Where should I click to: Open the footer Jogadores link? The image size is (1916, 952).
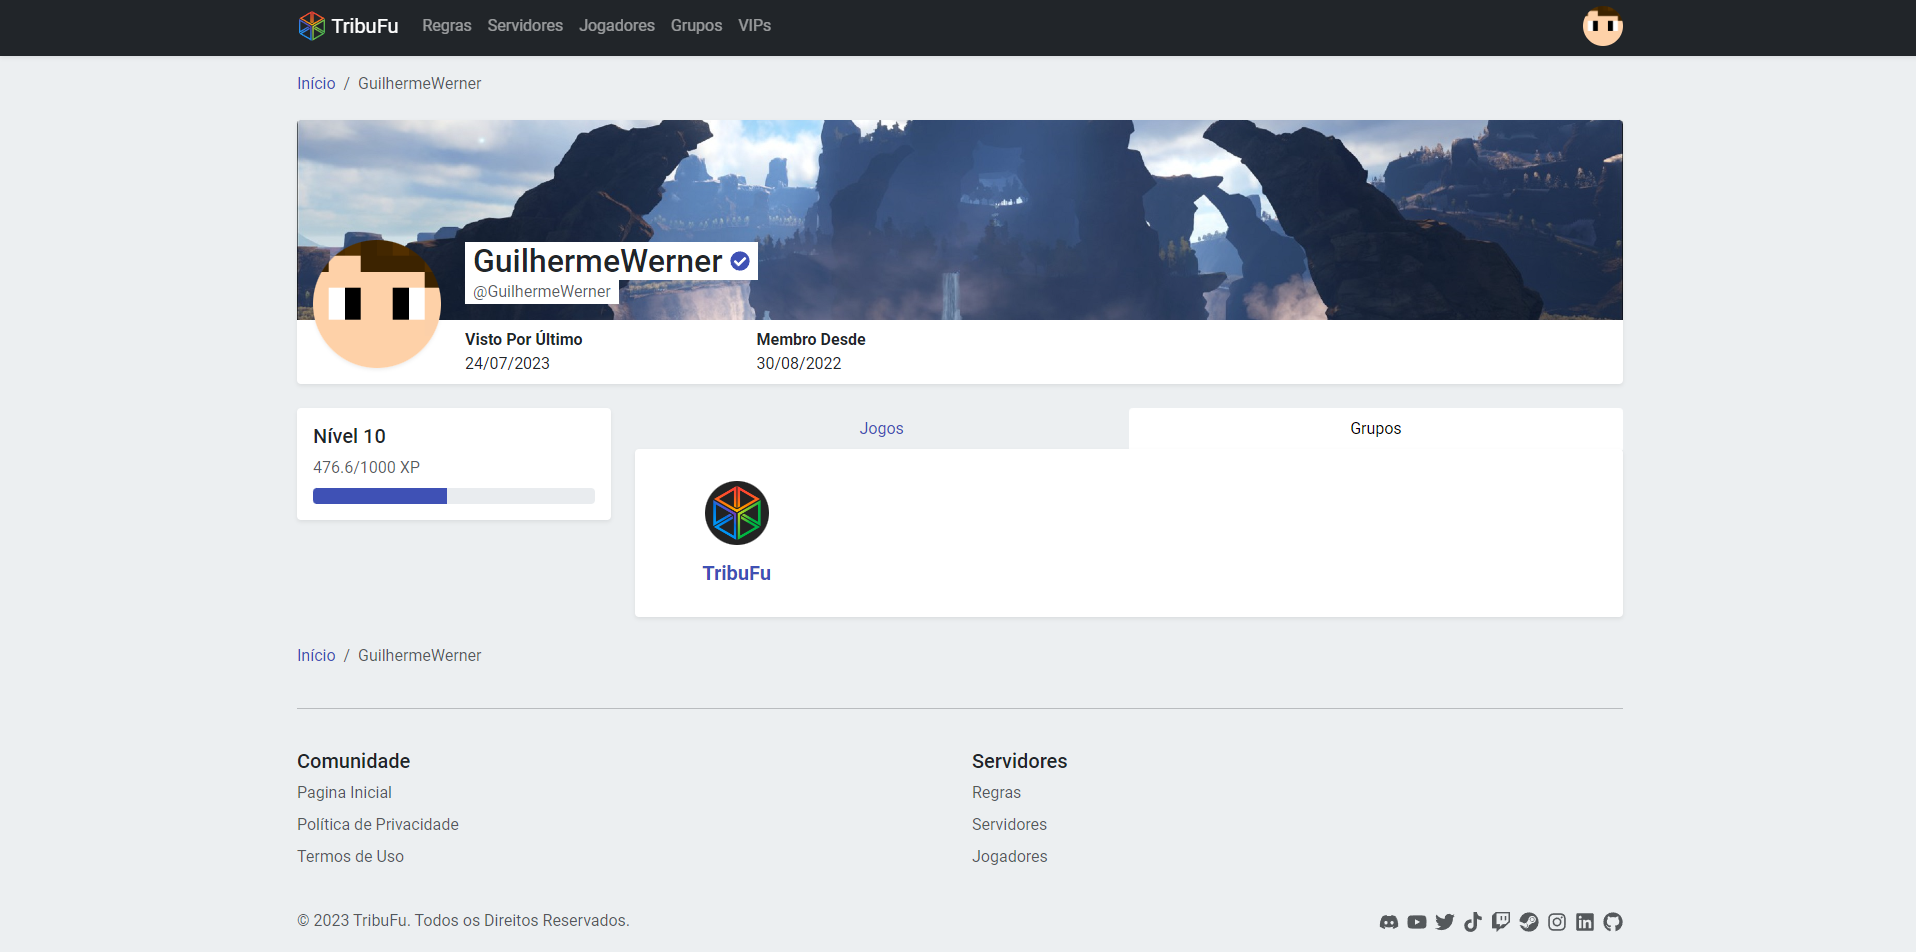(1010, 856)
